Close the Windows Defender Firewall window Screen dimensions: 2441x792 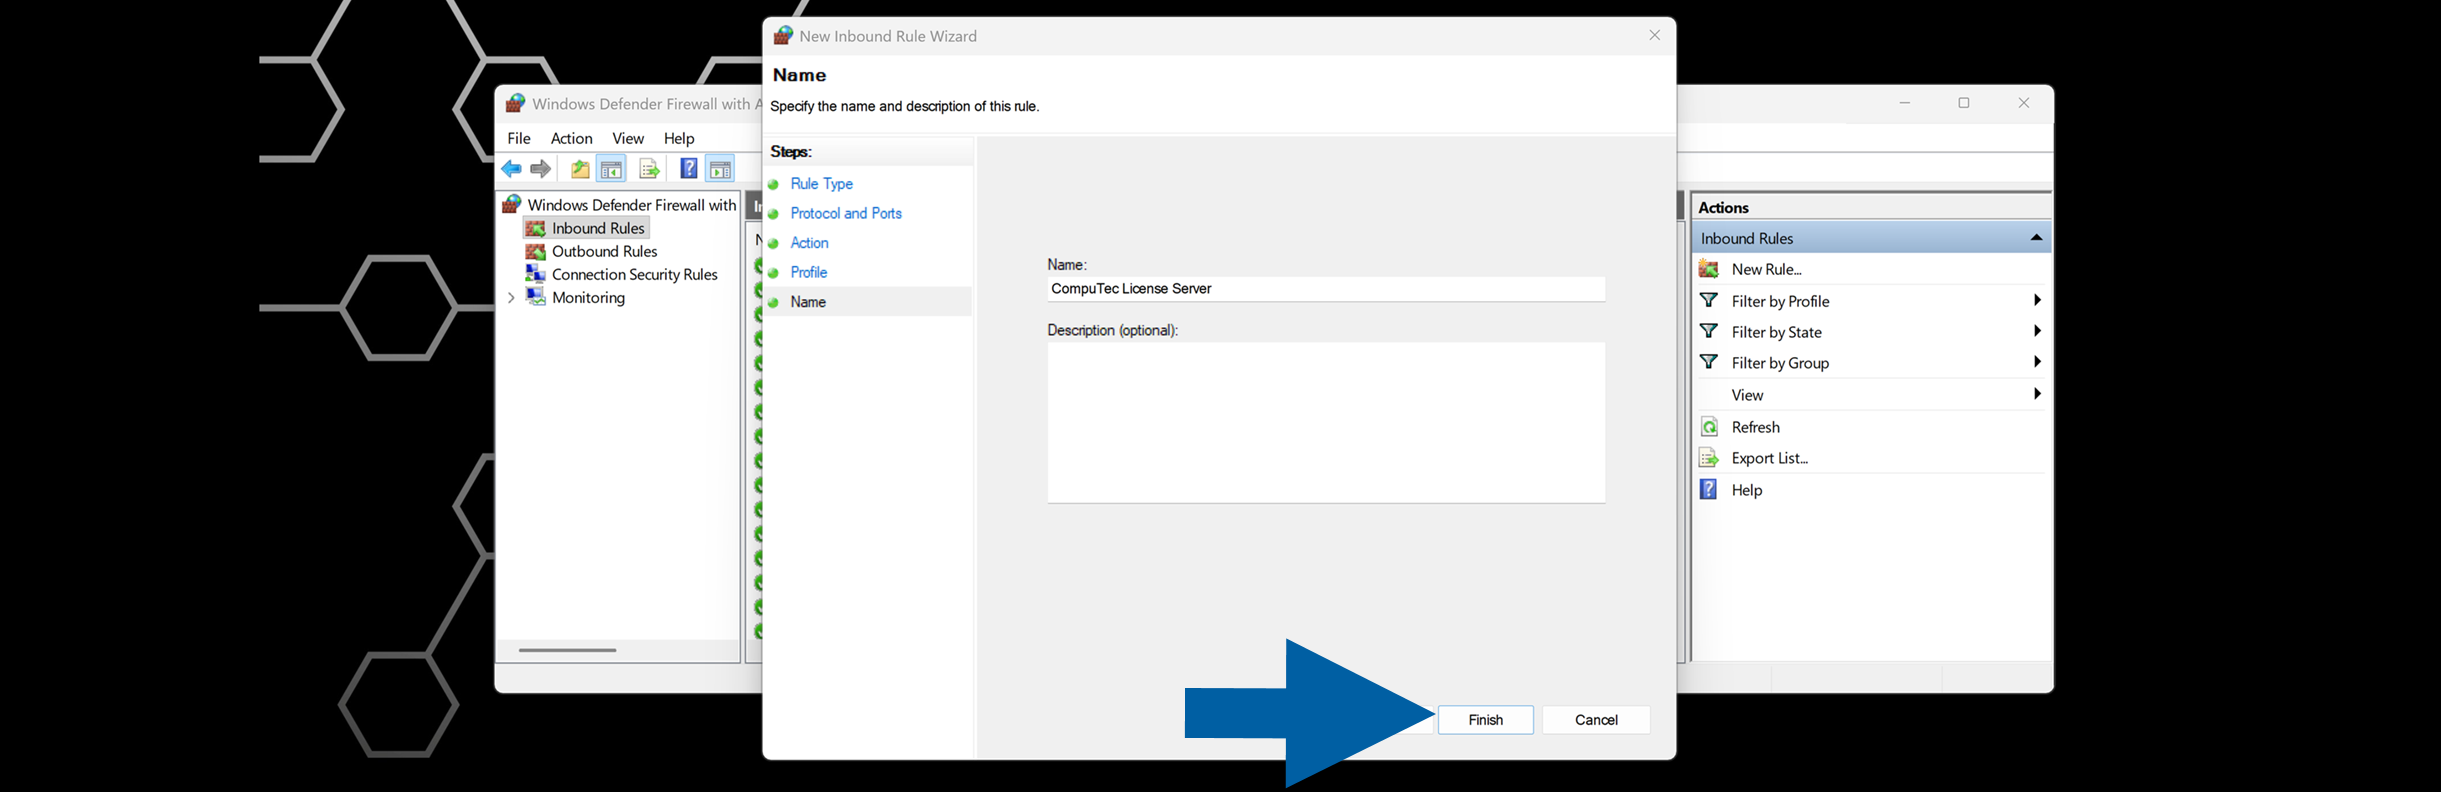pyautogui.click(x=2023, y=103)
